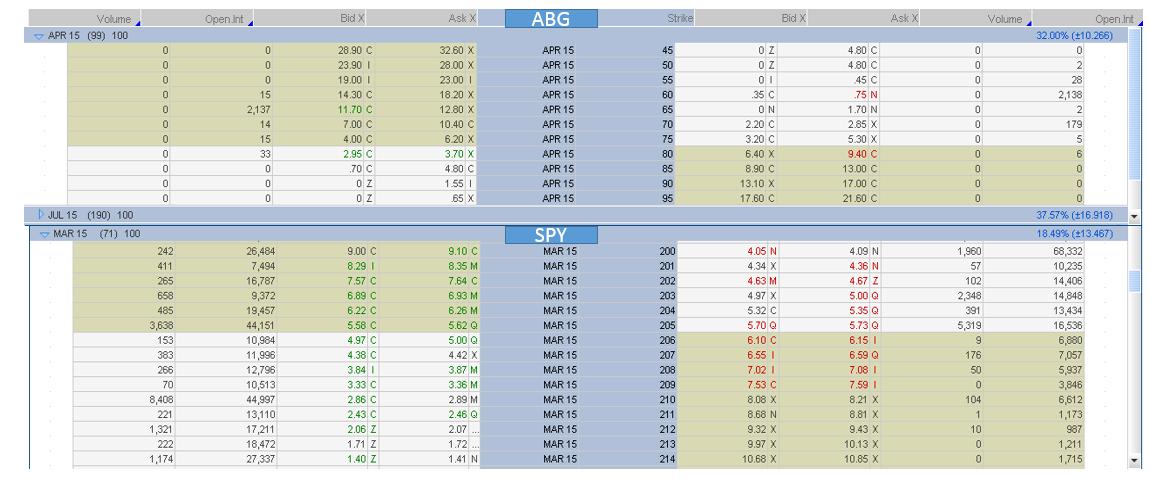Viewport: 1150px width, 483px height.
Task: Click SPY call volume 1,321
Action: click(161, 429)
